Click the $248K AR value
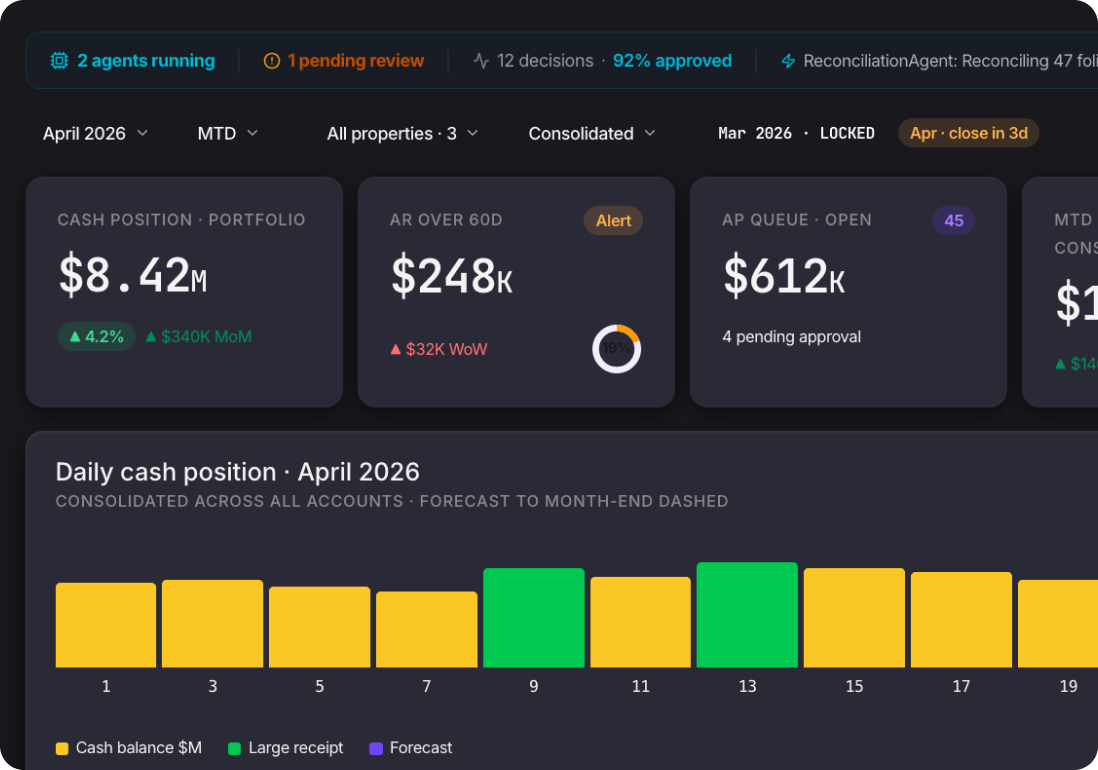1098x770 pixels. [x=452, y=276]
